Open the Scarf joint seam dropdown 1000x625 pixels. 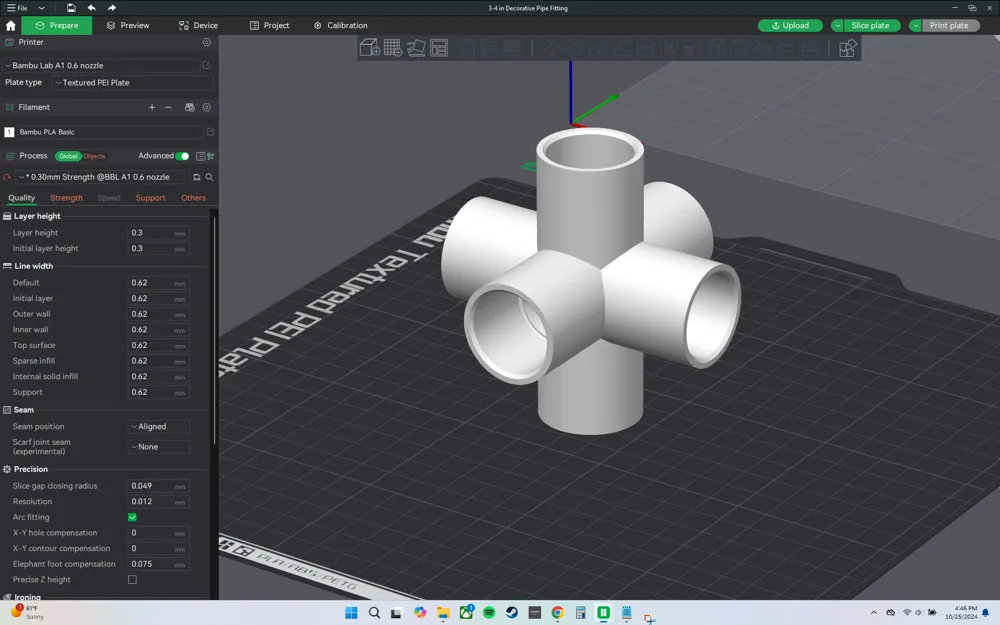pos(158,446)
